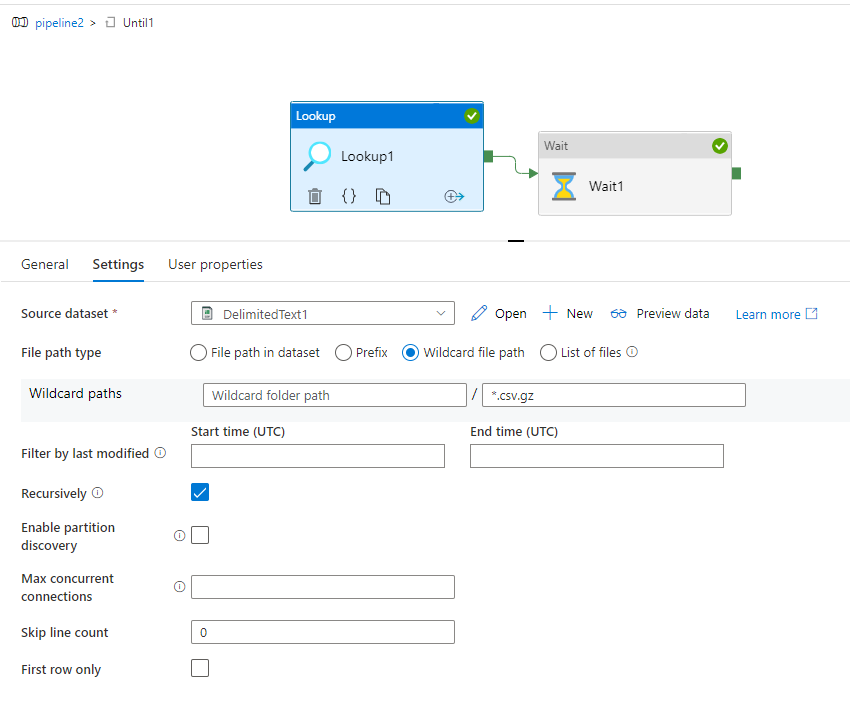
Task: Open the User properties tab
Action: tap(215, 264)
